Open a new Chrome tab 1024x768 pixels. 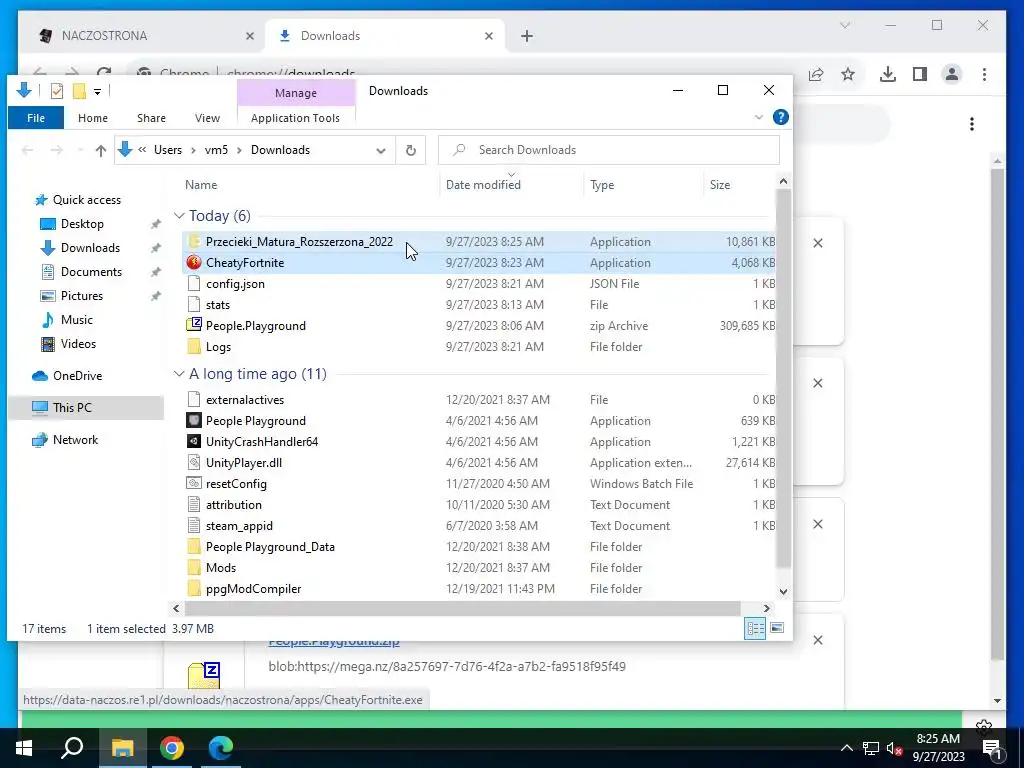527,36
